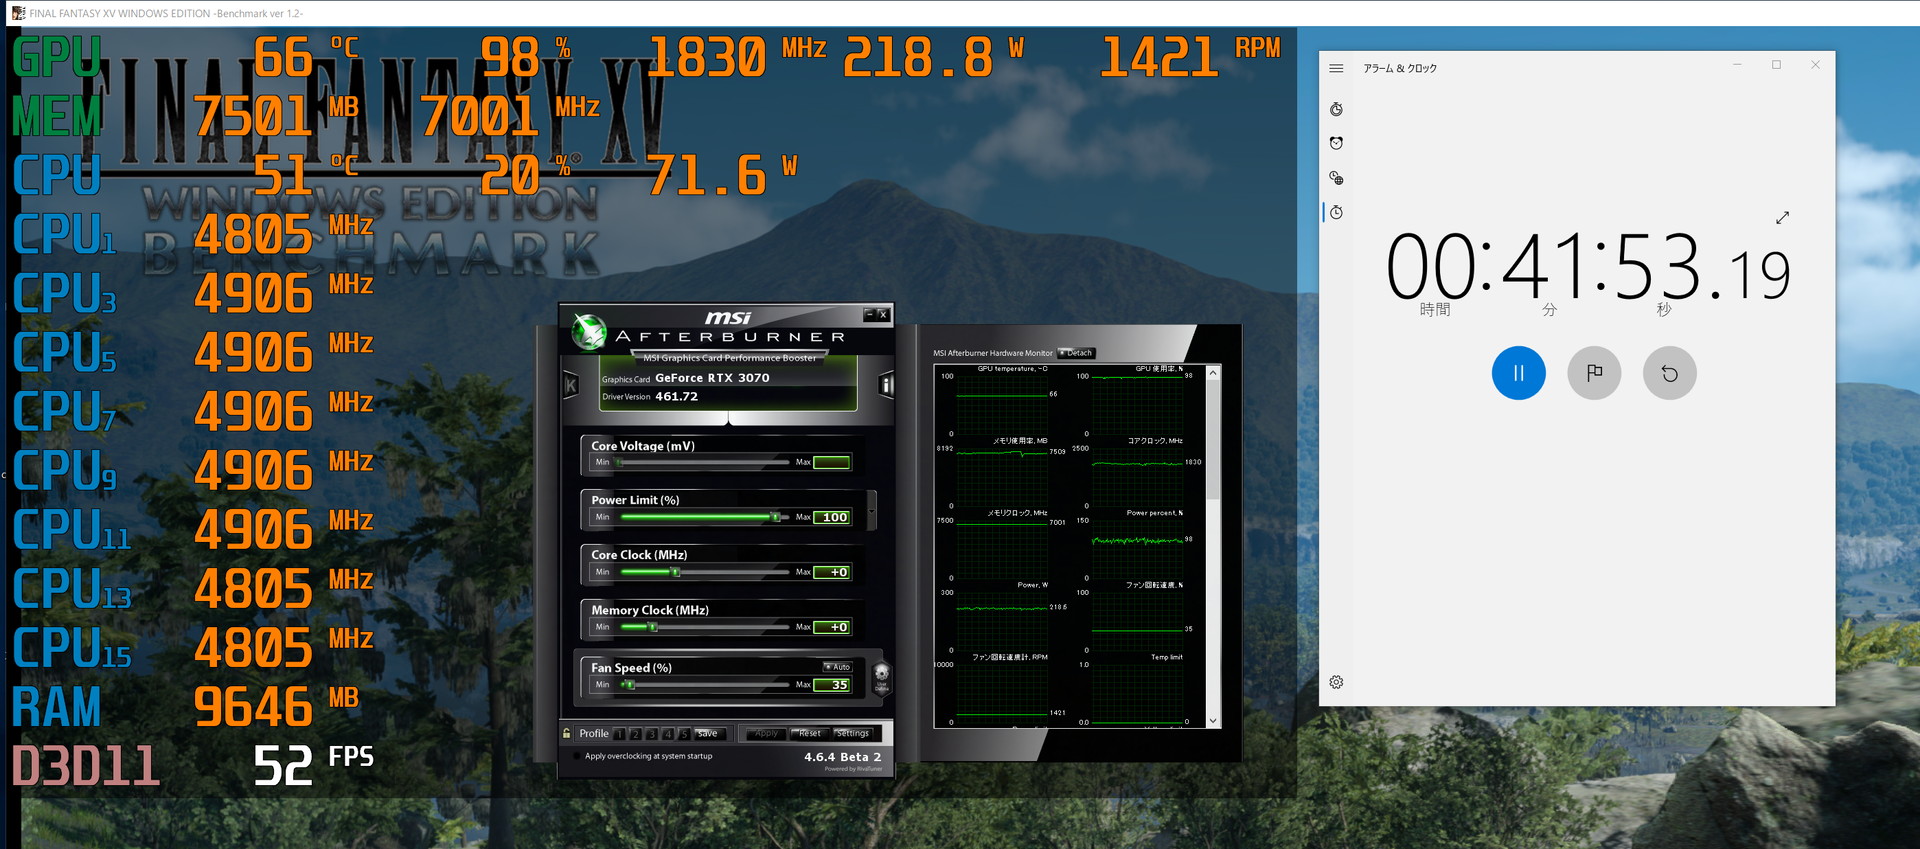
Task: Click the Core Voltage value field
Action: click(832, 462)
